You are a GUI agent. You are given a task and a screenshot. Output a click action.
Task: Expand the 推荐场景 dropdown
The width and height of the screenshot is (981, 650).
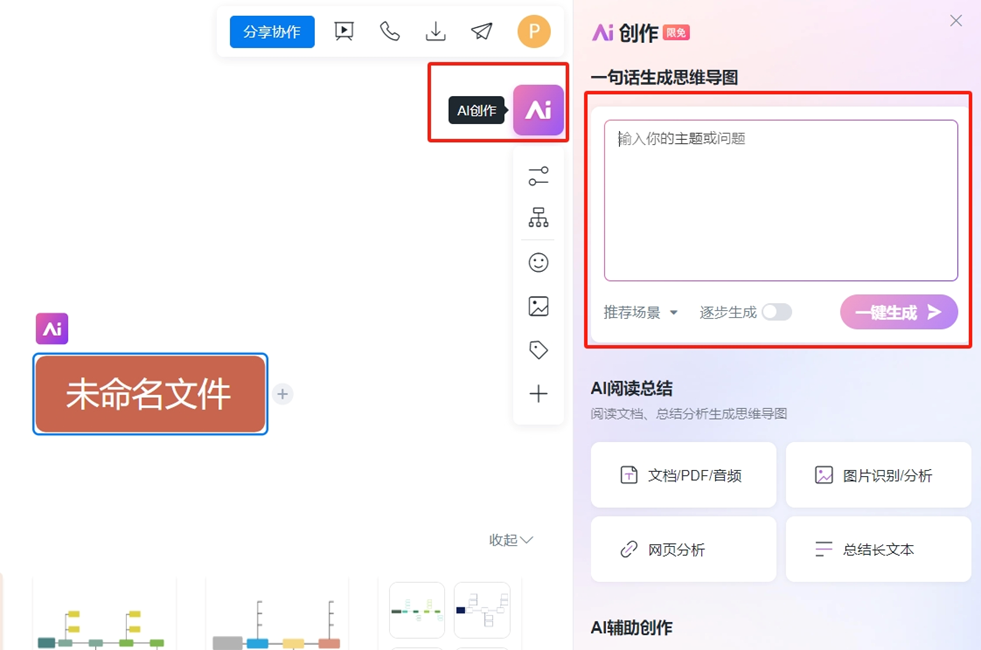click(641, 312)
